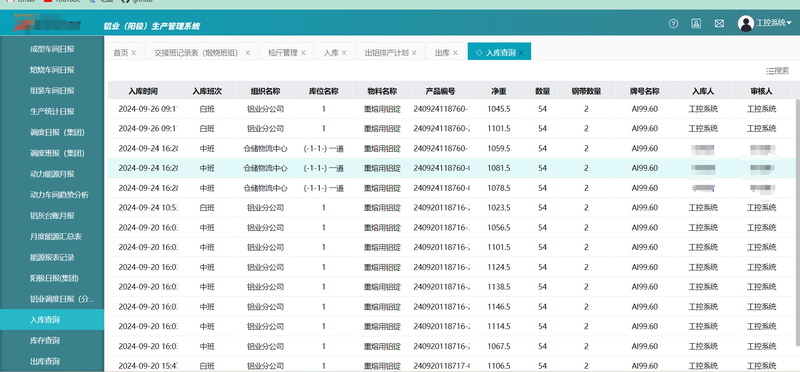This screenshot has height=372, width=800.
Task: Close the 交接班记录表 tab
Action: tap(248, 53)
